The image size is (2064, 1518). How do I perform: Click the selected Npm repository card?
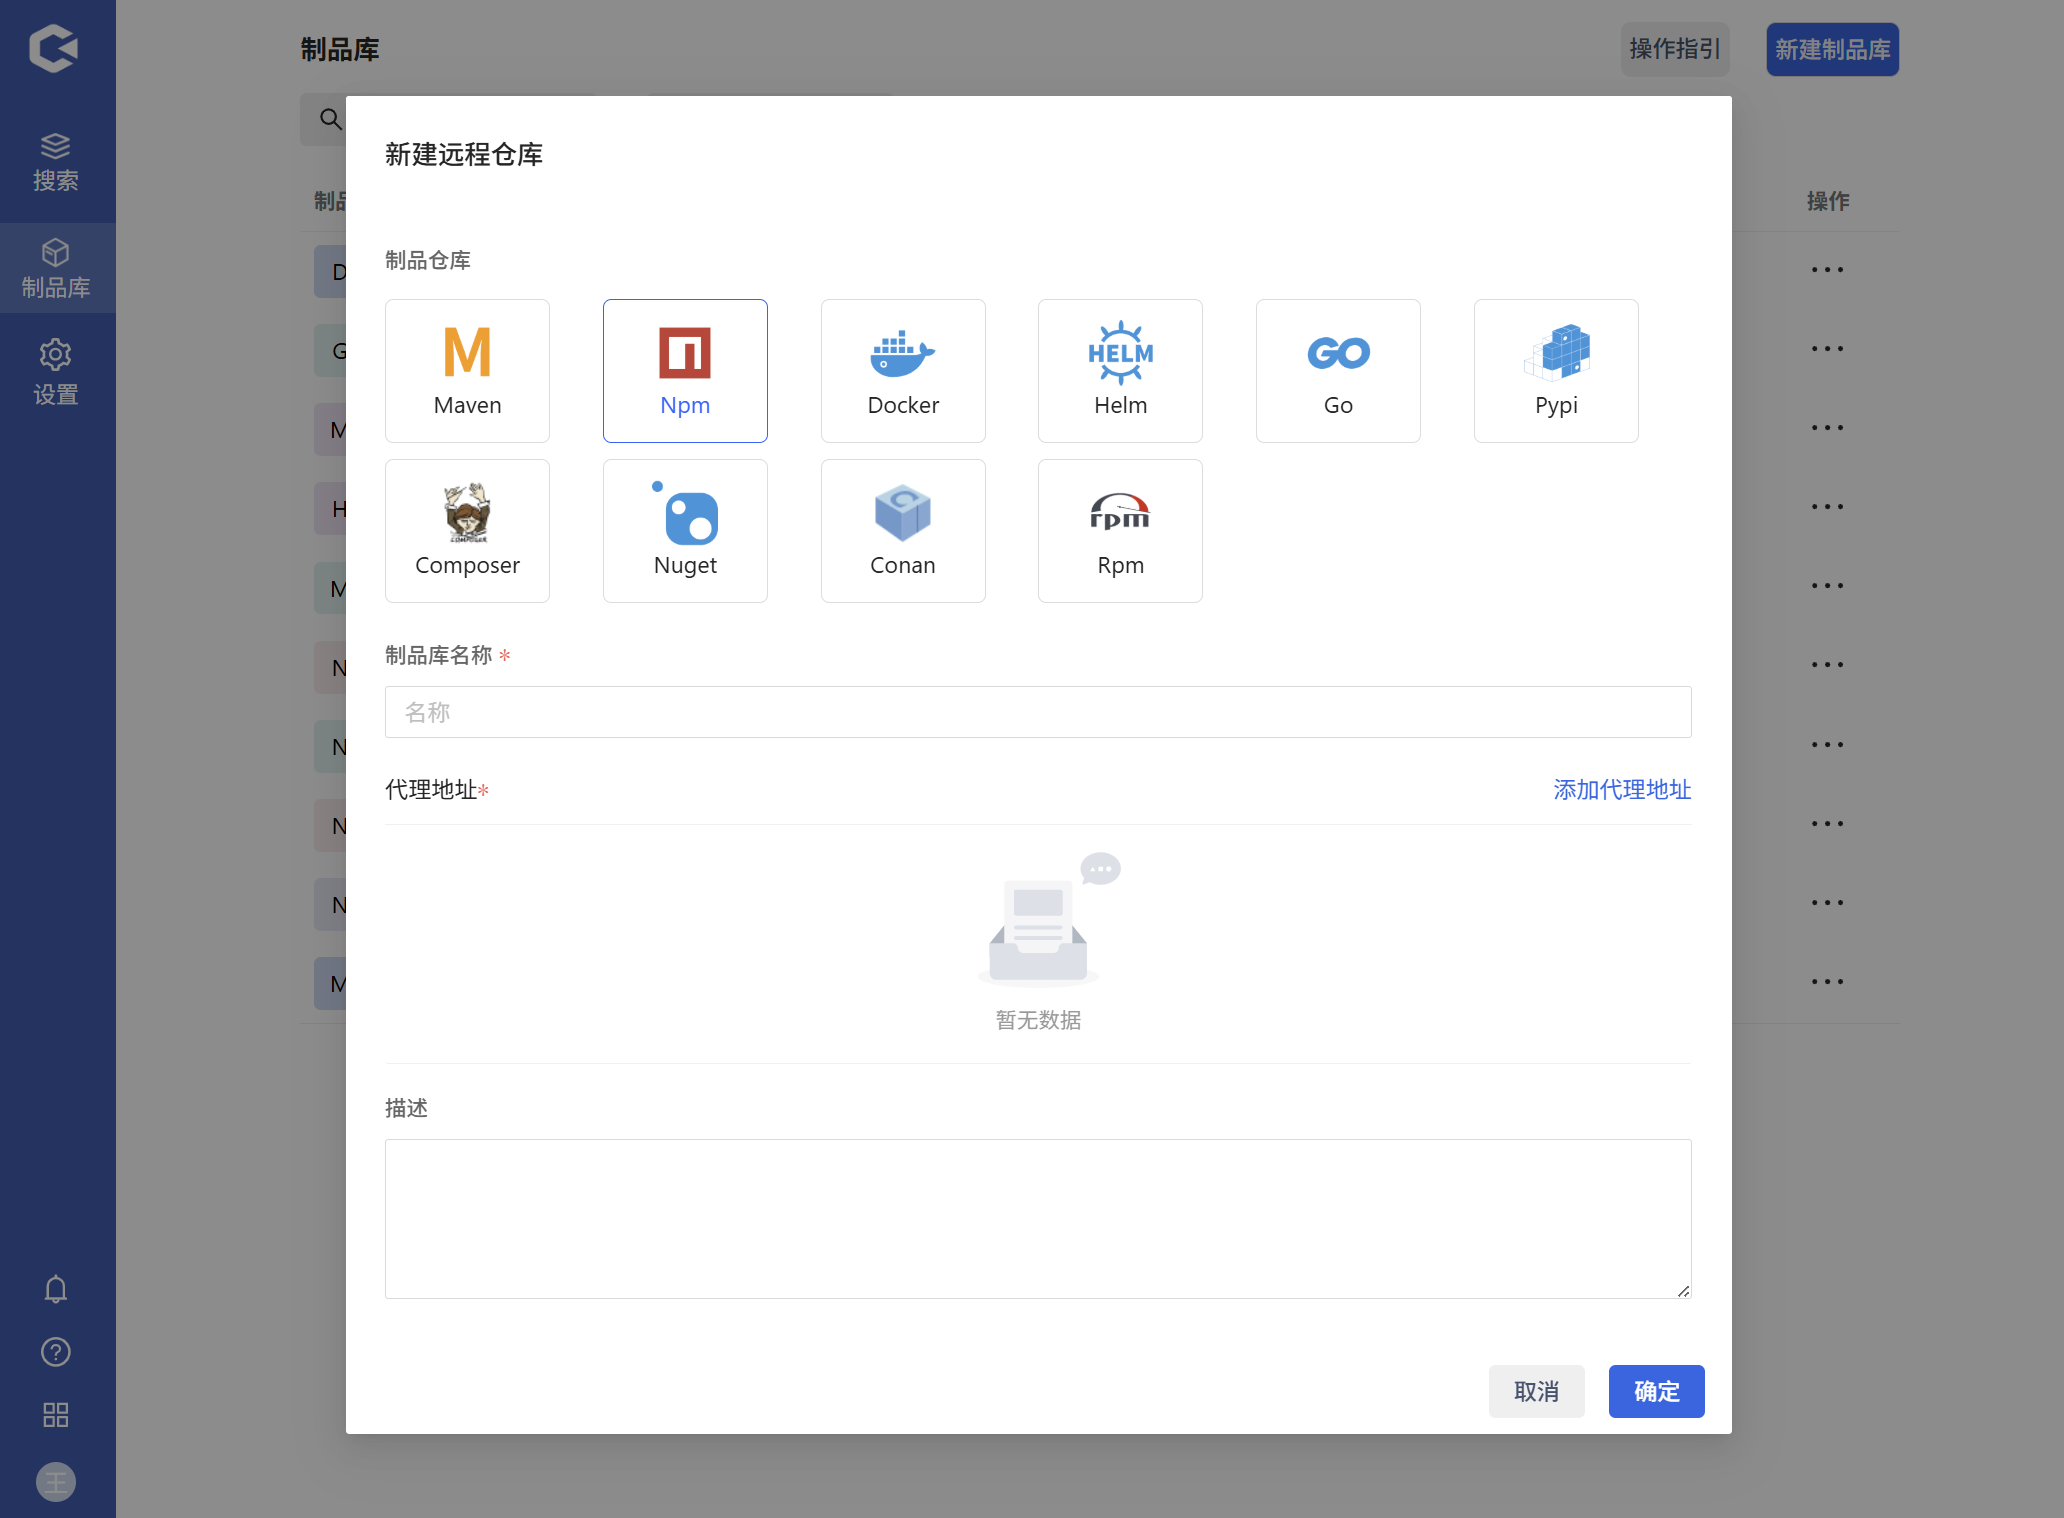tap(685, 370)
